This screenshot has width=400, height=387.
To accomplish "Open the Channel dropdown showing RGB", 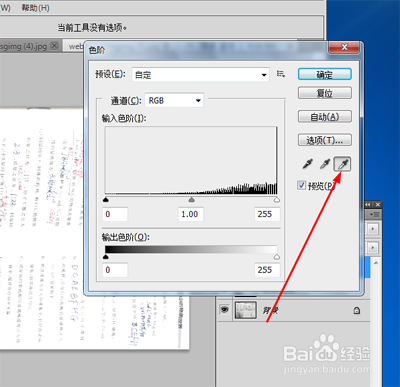I will point(174,100).
